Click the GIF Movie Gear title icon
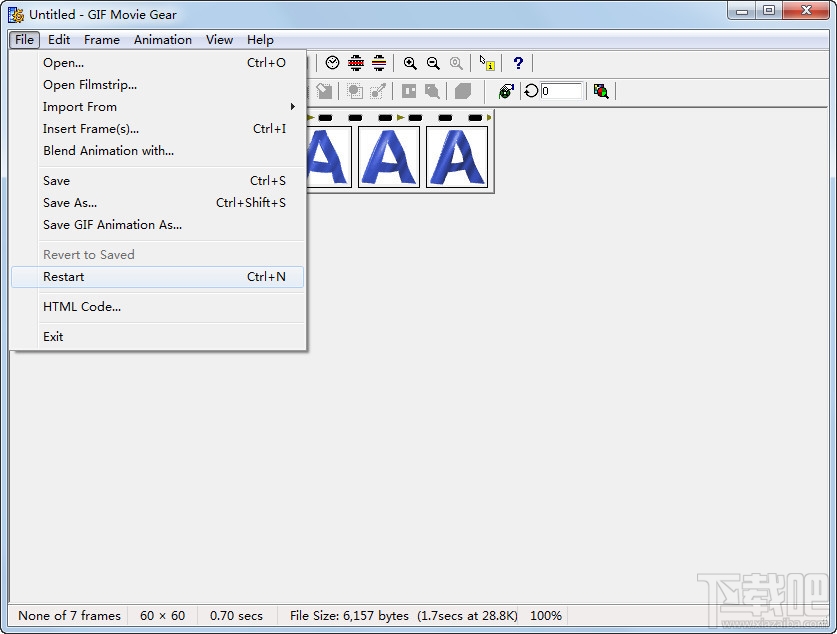 [x=16, y=14]
